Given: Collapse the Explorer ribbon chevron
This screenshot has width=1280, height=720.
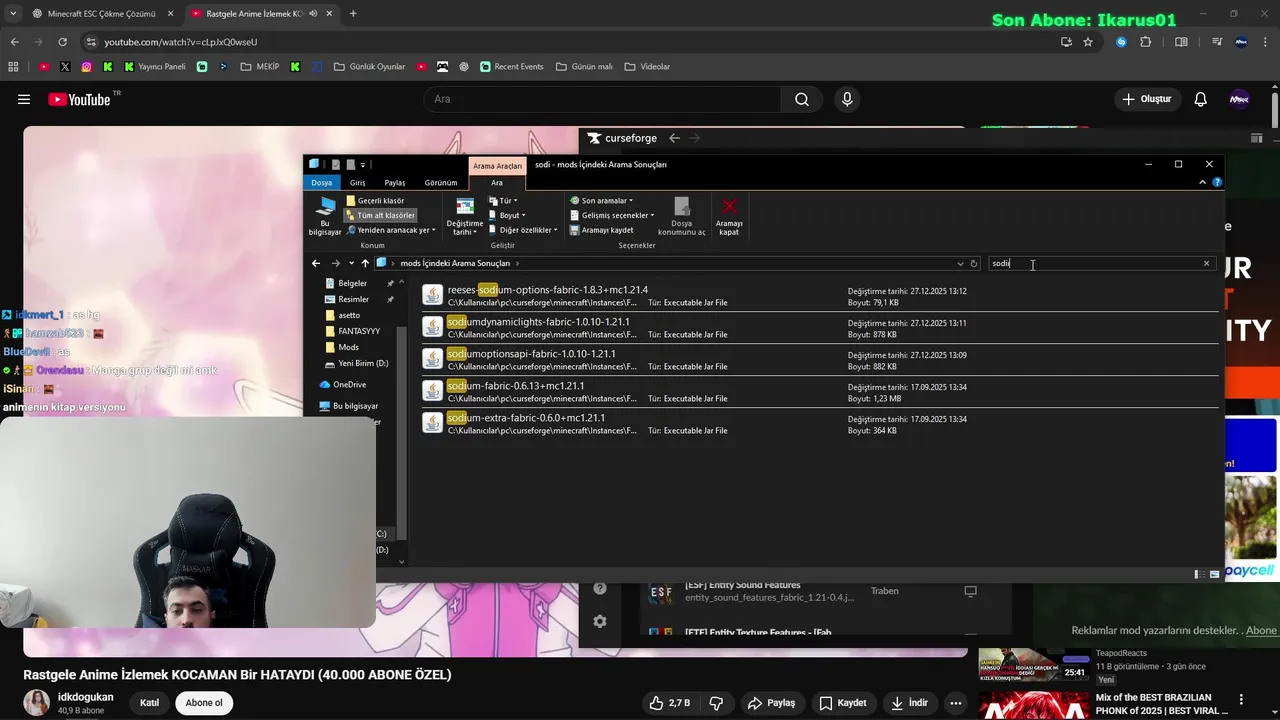Looking at the screenshot, I should (1202, 183).
